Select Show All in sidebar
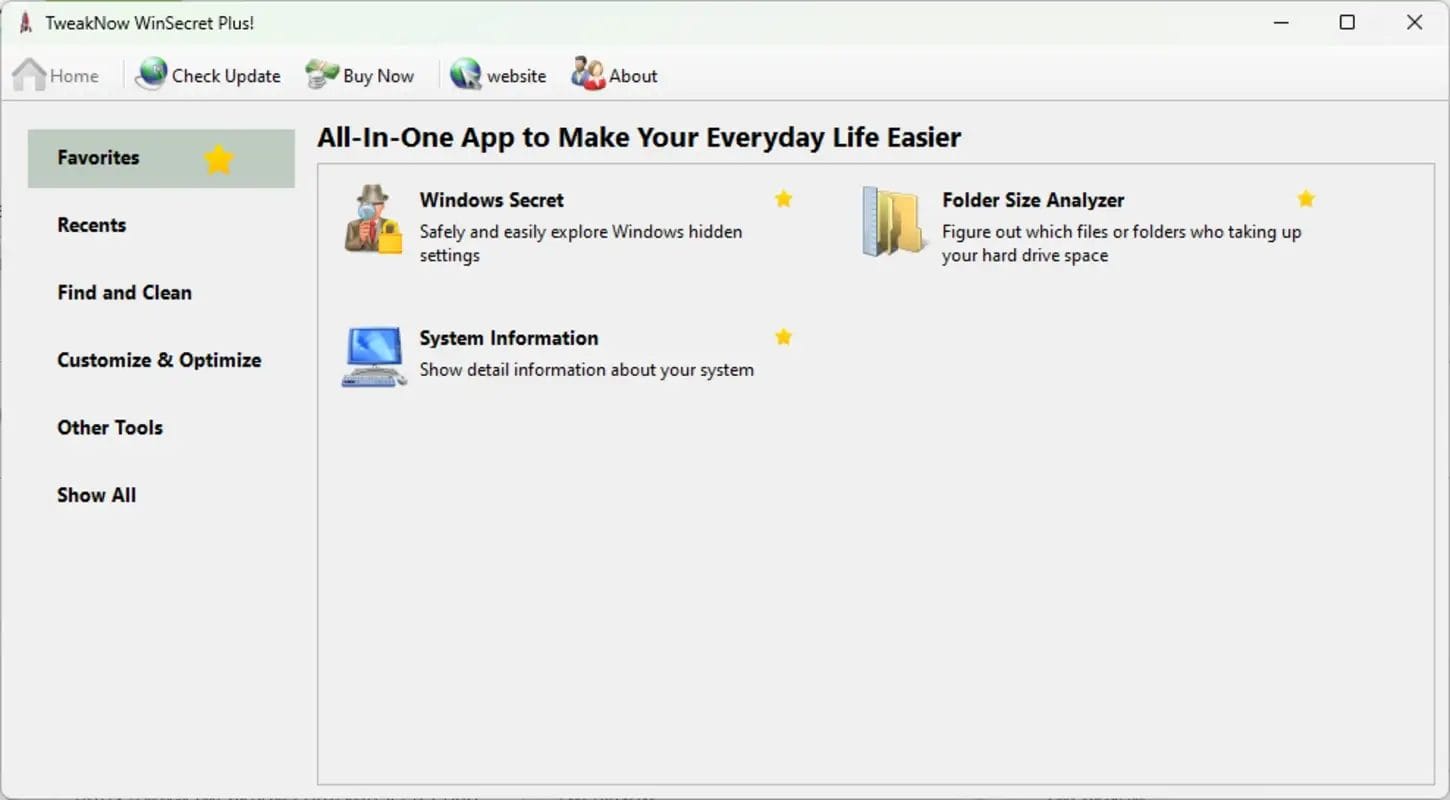 pos(96,495)
